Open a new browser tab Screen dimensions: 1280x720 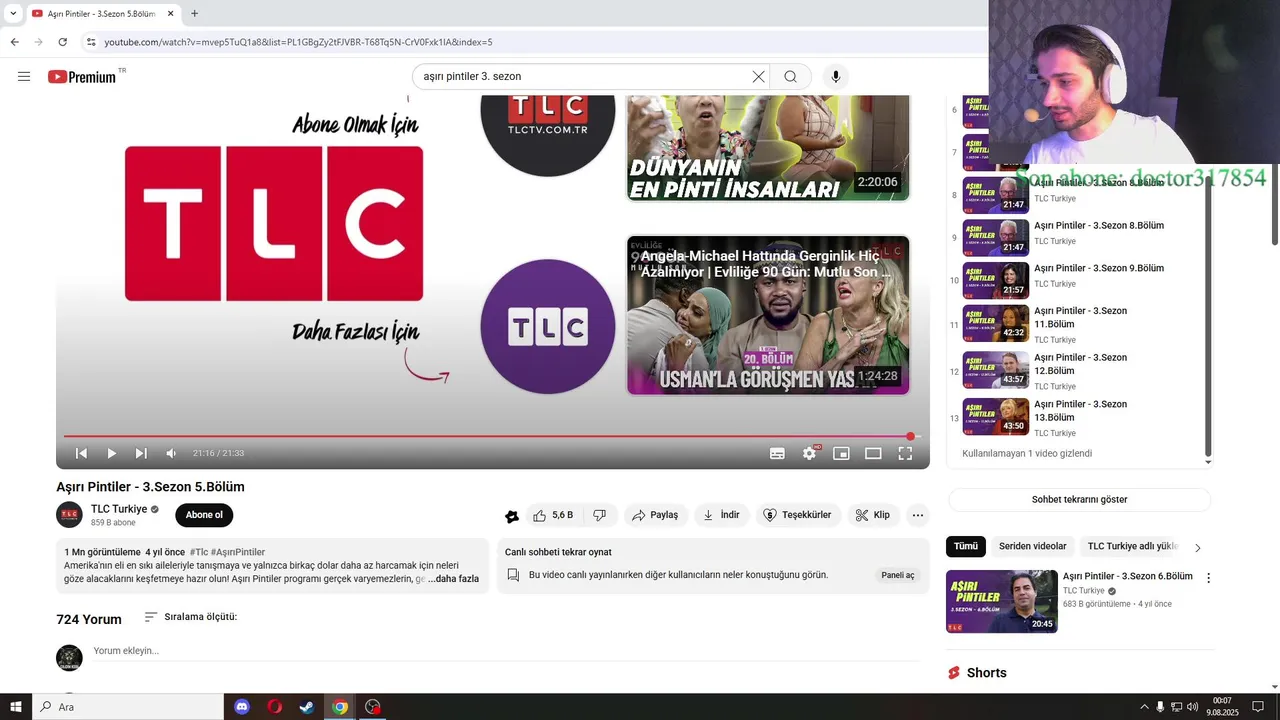coord(194,14)
